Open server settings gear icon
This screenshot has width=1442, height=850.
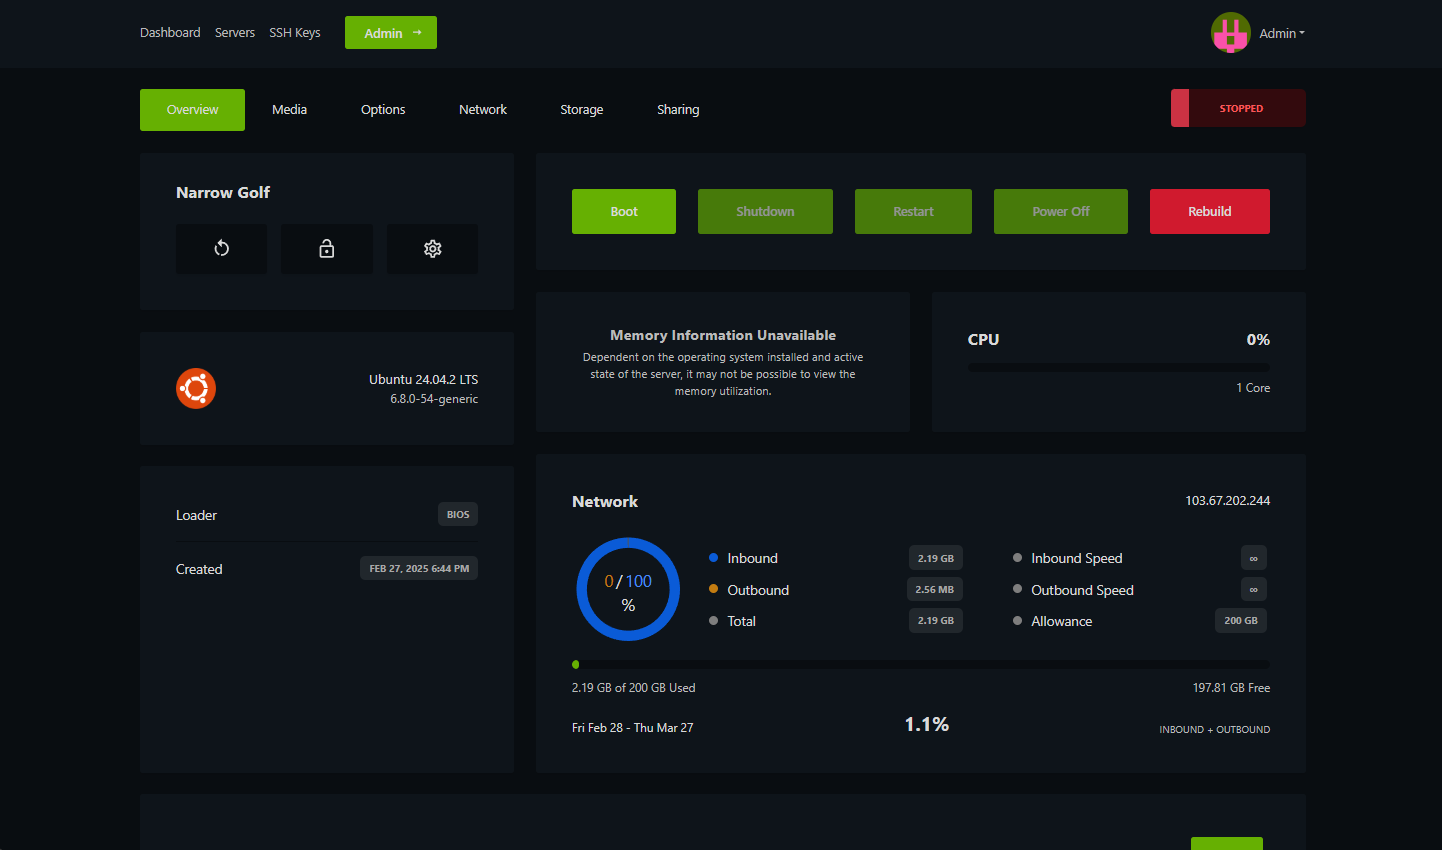[x=432, y=249]
